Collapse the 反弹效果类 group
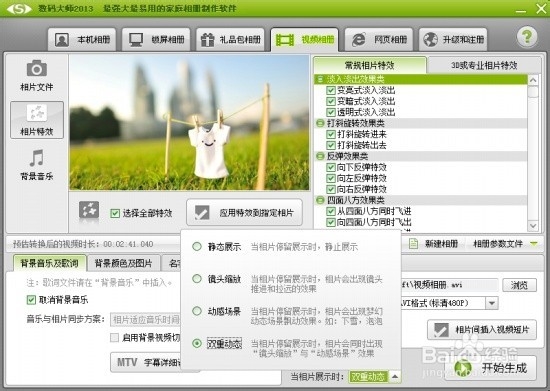The image size is (550, 391). coord(320,156)
